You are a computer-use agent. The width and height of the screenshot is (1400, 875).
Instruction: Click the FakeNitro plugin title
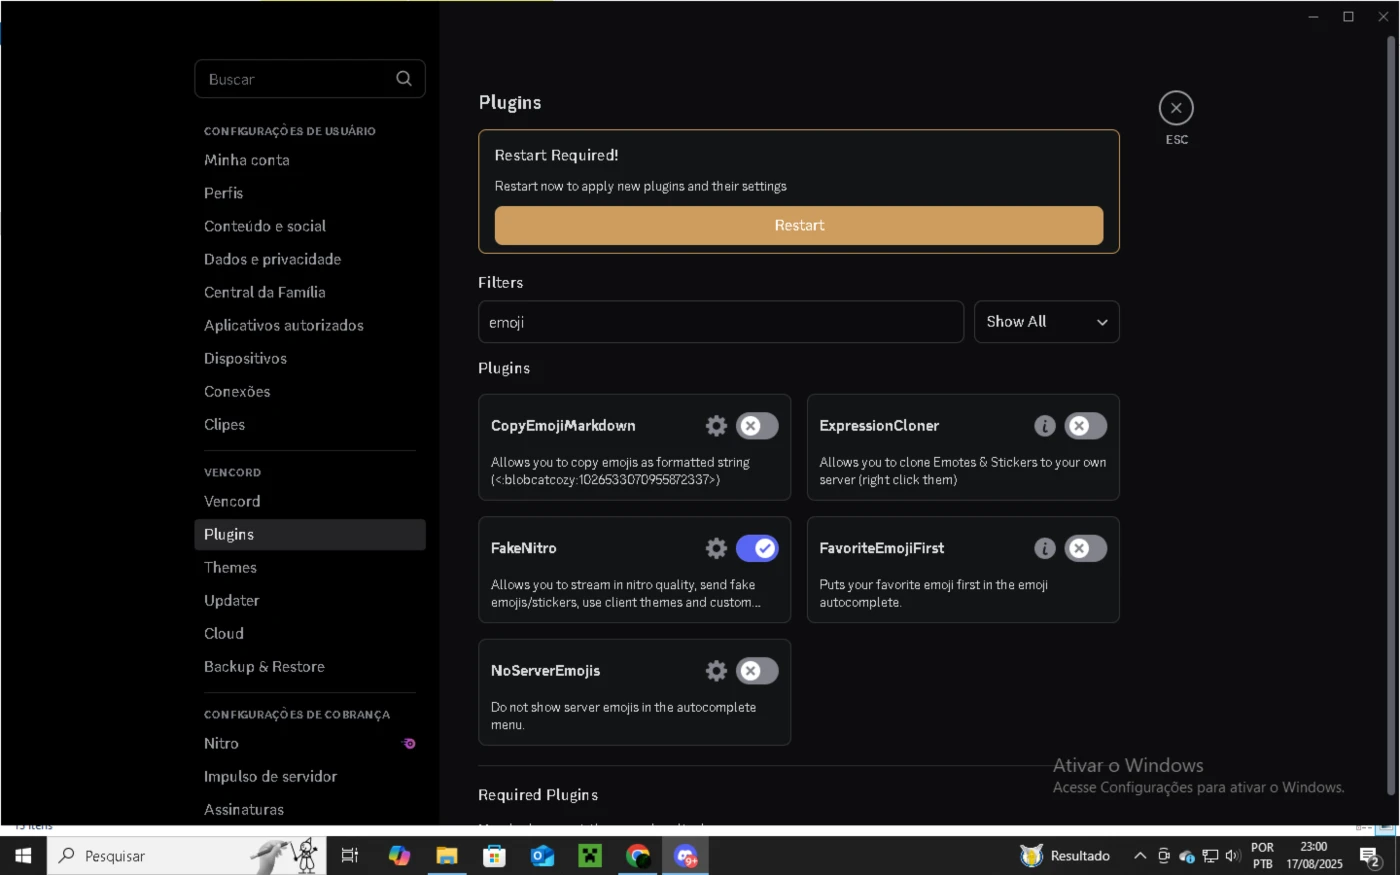point(524,548)
